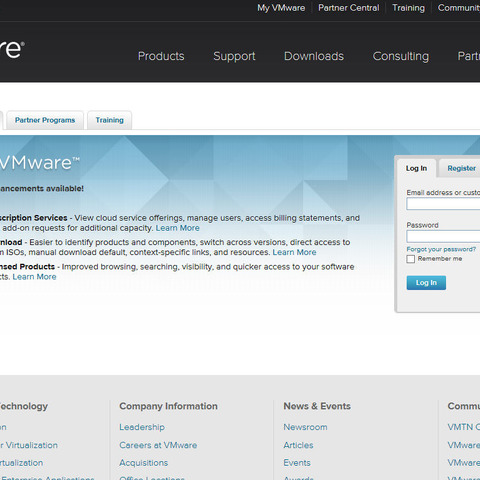Image resolution: width=480 pixels, height=480 pixels.
Task: Click the VMware logo in header
Action: [11, 50]
